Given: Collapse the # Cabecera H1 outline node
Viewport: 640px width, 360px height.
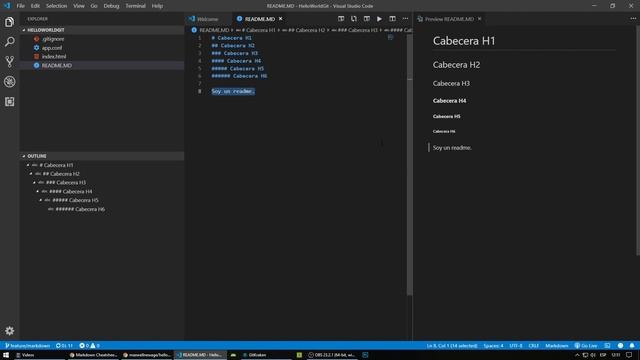Looking at the screenshot, I should pos(28,165).
